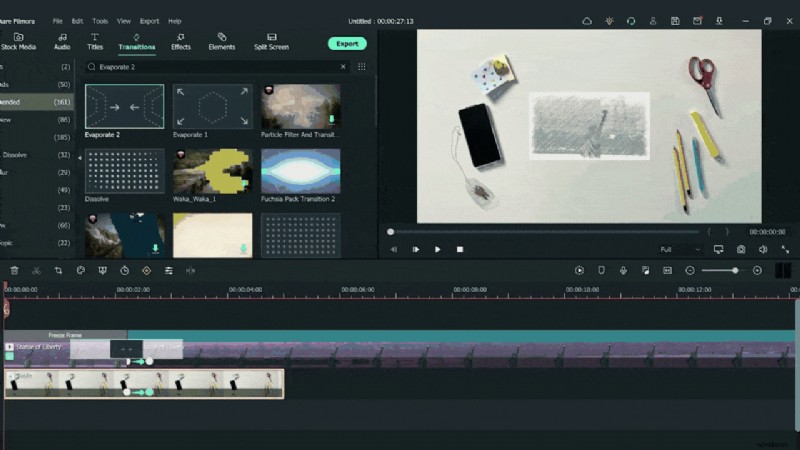Click the speed timer icon in timeline toolbar

(x=124, y=270)
